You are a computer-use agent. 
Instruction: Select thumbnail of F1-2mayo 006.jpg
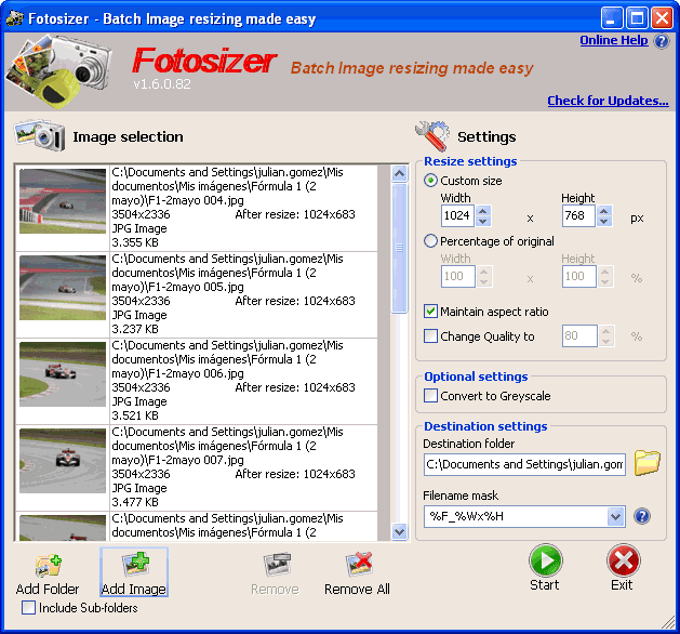62,374
